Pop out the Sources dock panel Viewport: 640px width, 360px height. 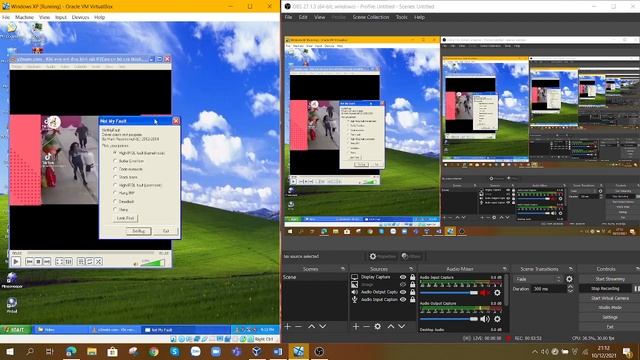pyautogui.click(x=411, y=269)
